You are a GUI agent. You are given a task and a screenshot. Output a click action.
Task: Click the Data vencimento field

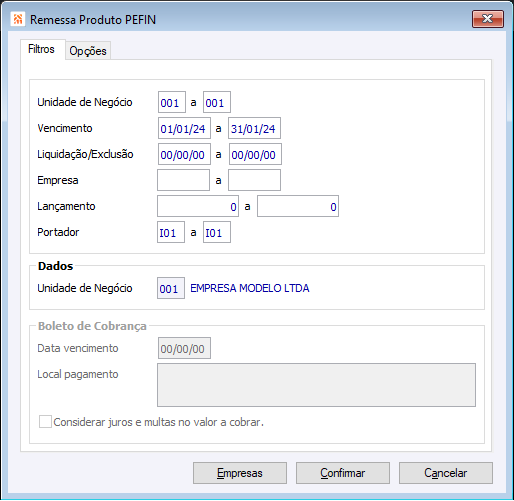[x=184, y=348]
